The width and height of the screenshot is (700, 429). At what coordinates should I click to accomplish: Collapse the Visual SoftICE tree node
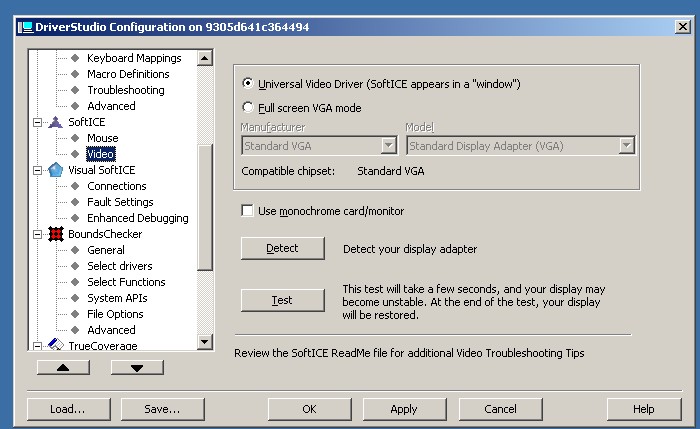[38, 170]
